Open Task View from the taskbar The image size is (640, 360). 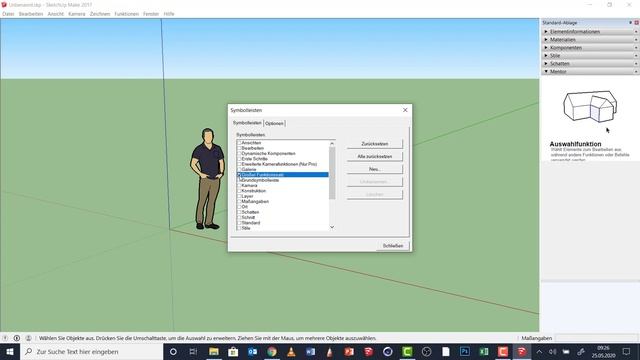[x=193, y=351]
